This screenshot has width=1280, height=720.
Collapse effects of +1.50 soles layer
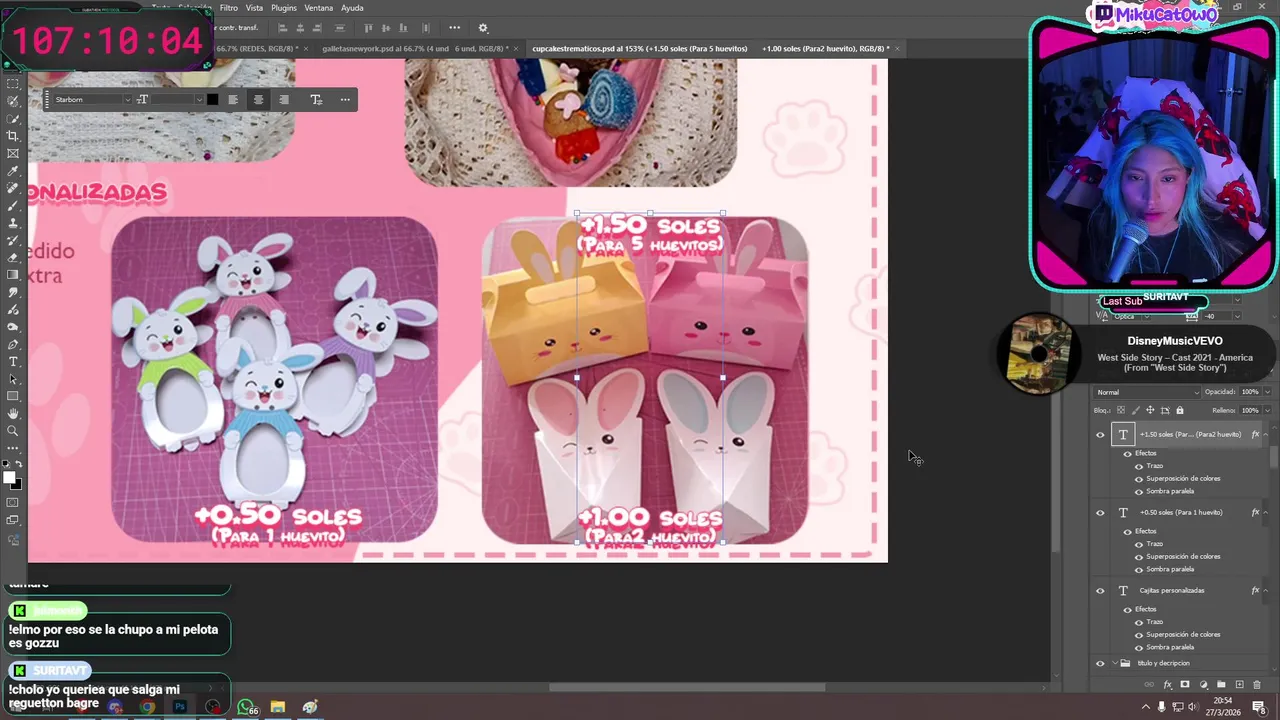(1266, 435)
